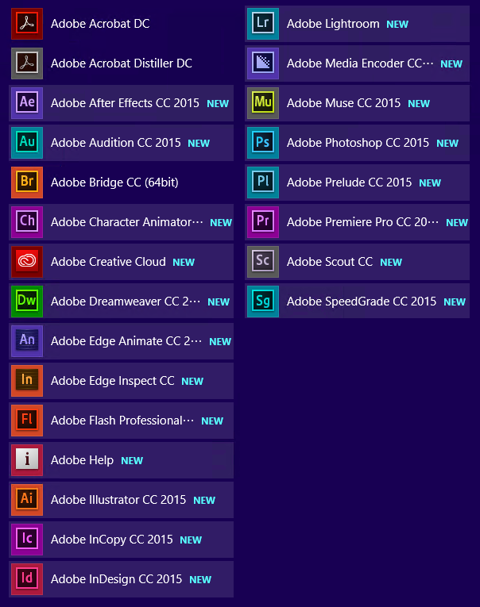The width and height of the screenshot is (480, 607).
Task: Click 'Adobe Character Animator' truncated label
Action: coord(127,222)
